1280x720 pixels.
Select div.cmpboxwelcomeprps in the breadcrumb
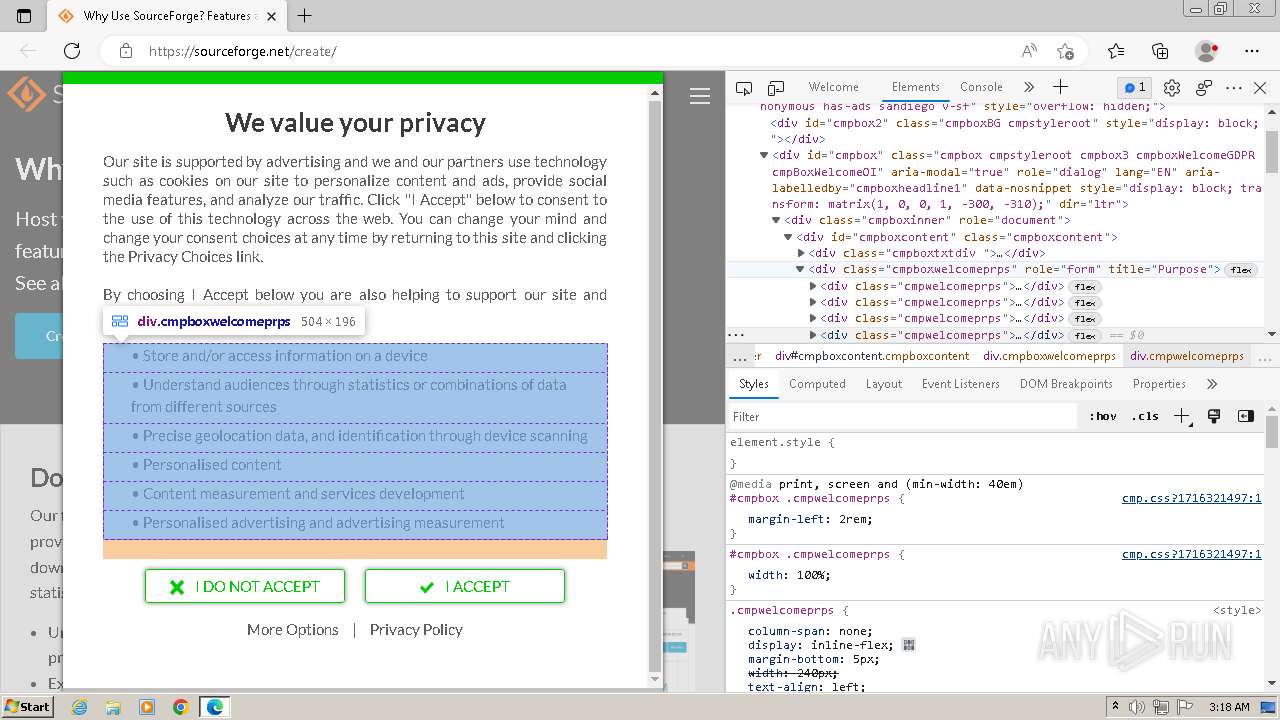coord(1049,356)
